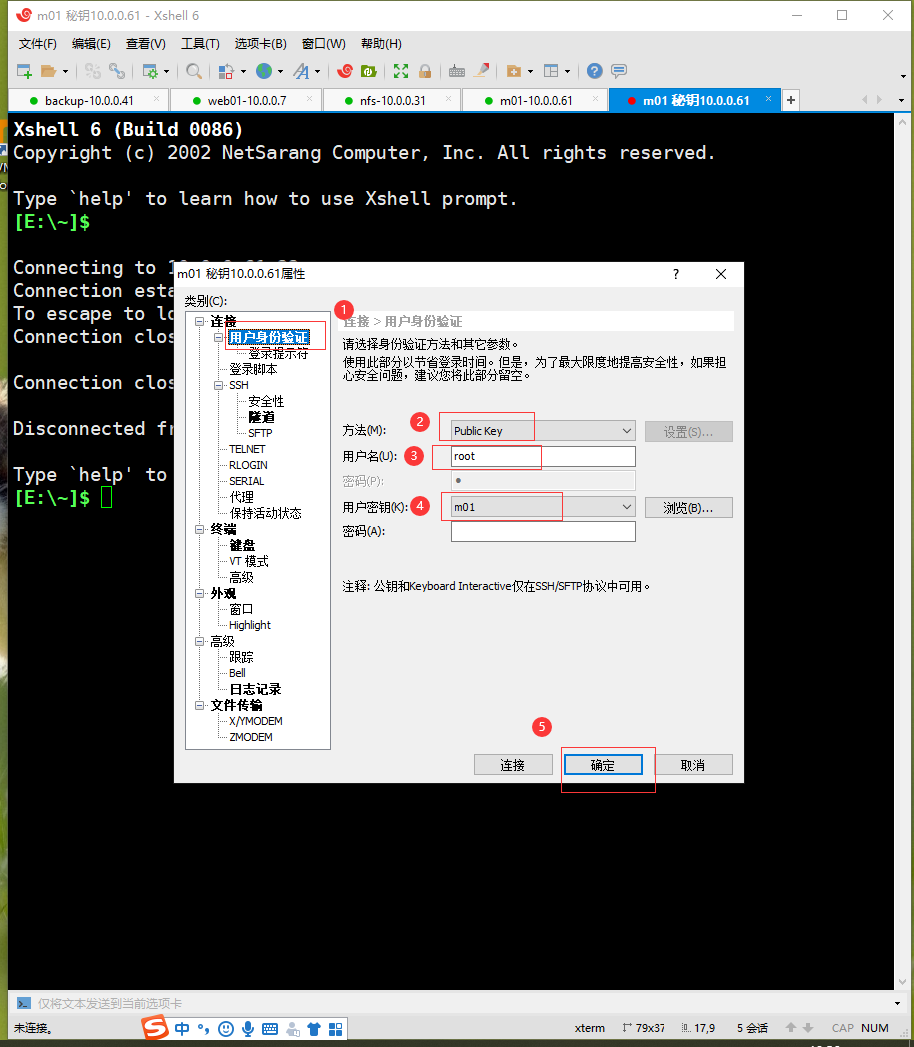This screenshot has height=1047, width=914.
Task: Open the 工具(T) menu
Action: click(x=200, y=44)
